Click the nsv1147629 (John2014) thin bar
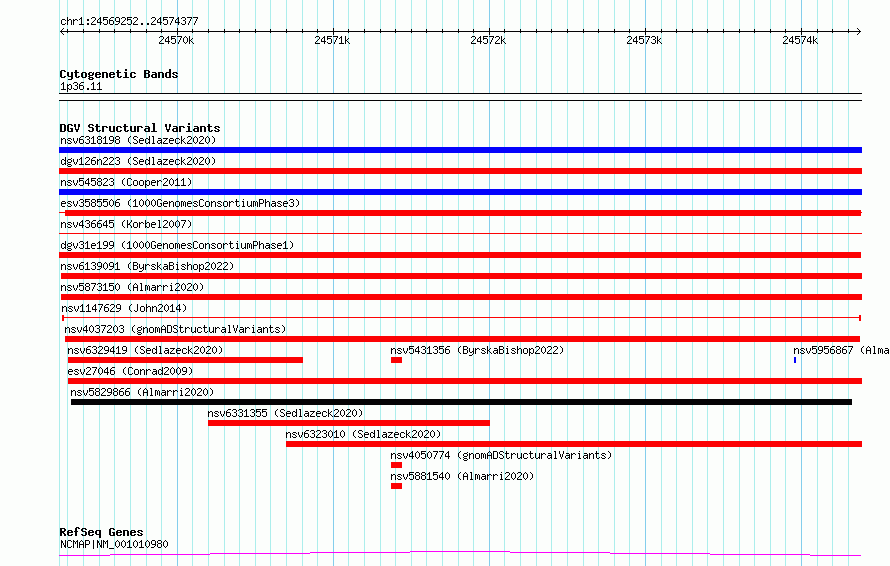This screenshot has width=890, height=566. (x=461, y=318)
